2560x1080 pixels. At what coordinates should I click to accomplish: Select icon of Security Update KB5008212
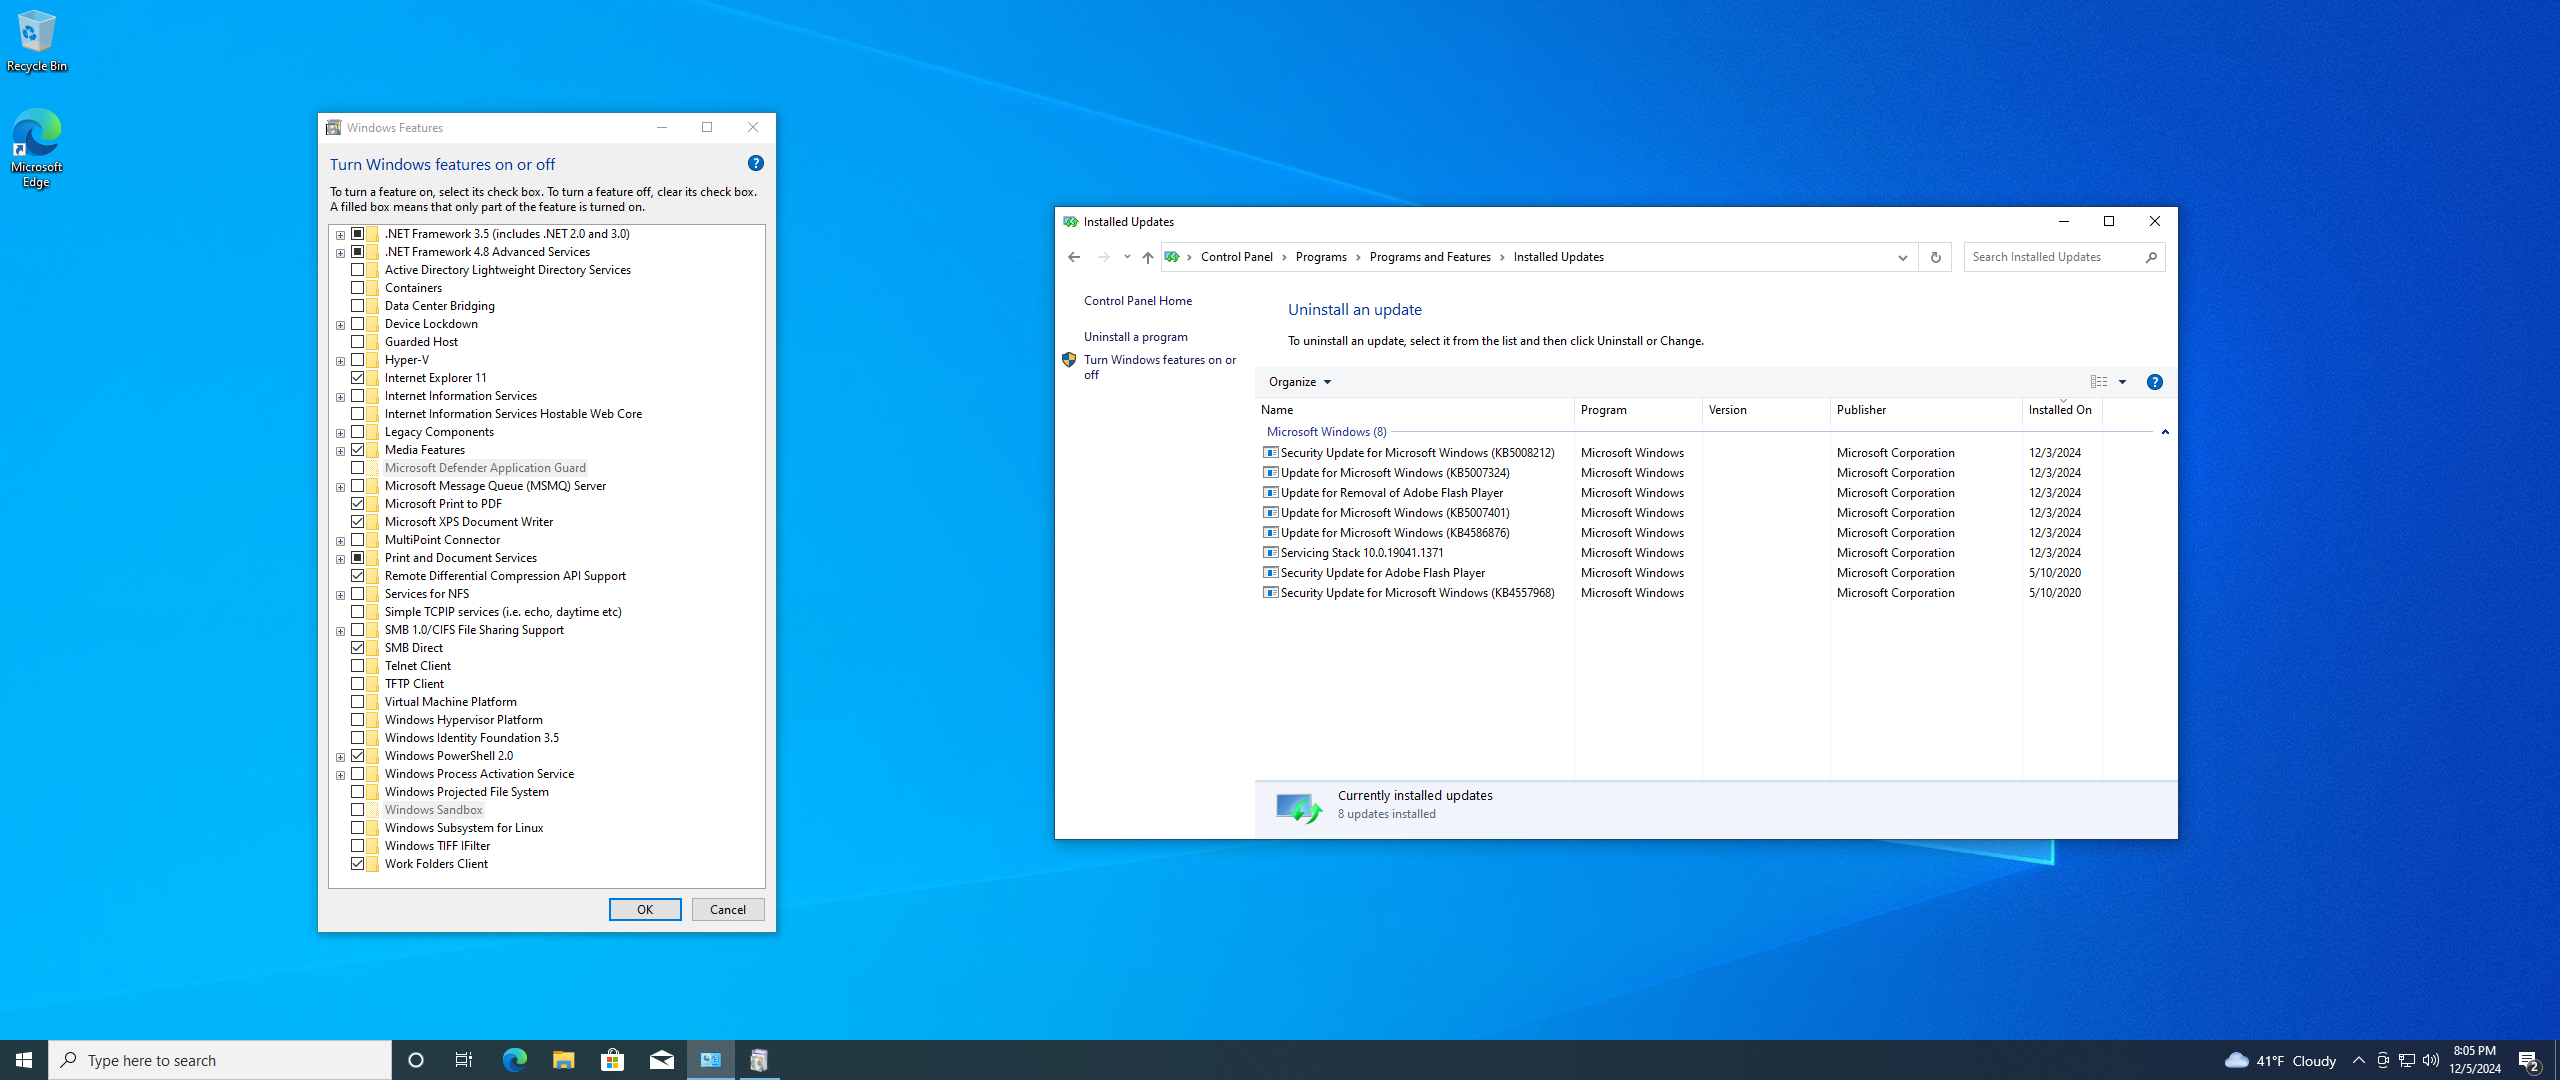pos(1270,453)
